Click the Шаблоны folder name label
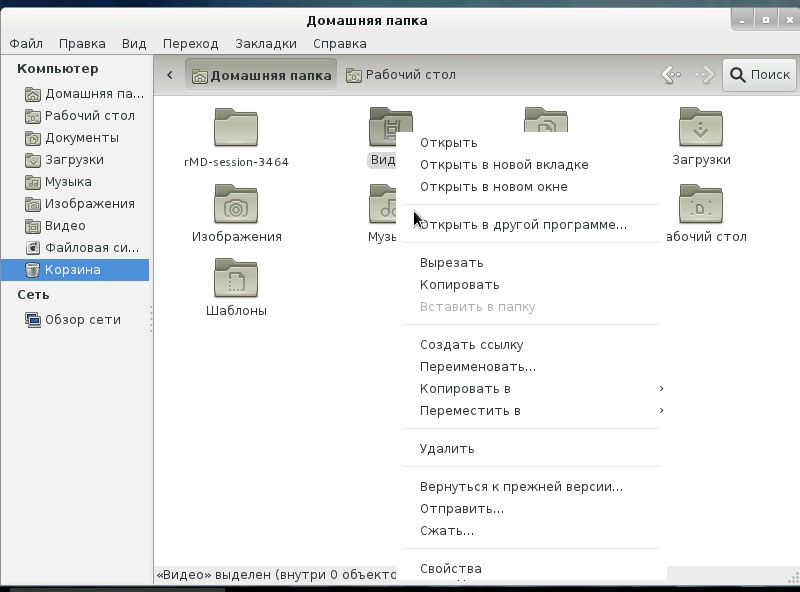 (236, 311)
